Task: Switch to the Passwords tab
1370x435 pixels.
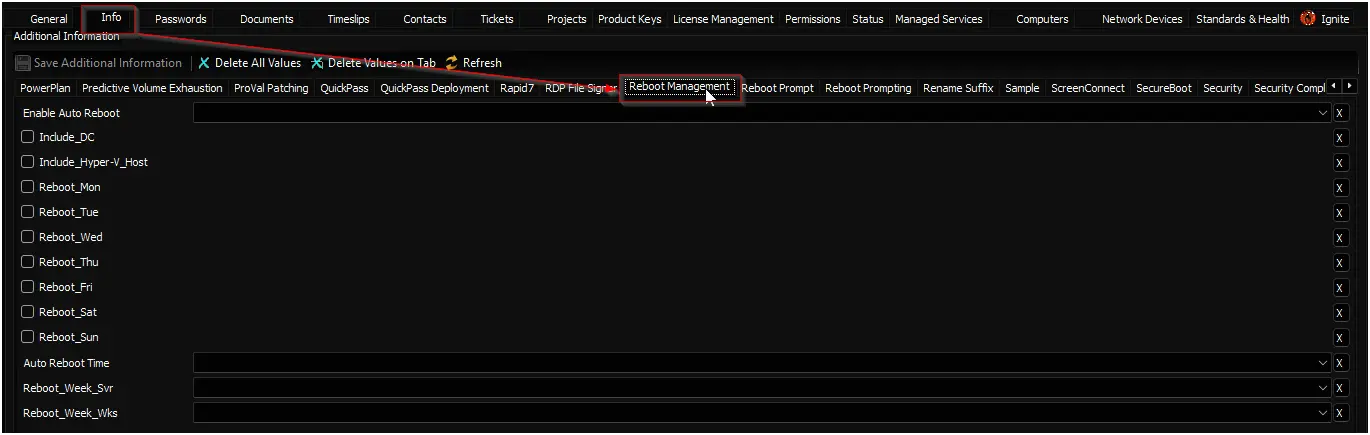Action: 181,19
